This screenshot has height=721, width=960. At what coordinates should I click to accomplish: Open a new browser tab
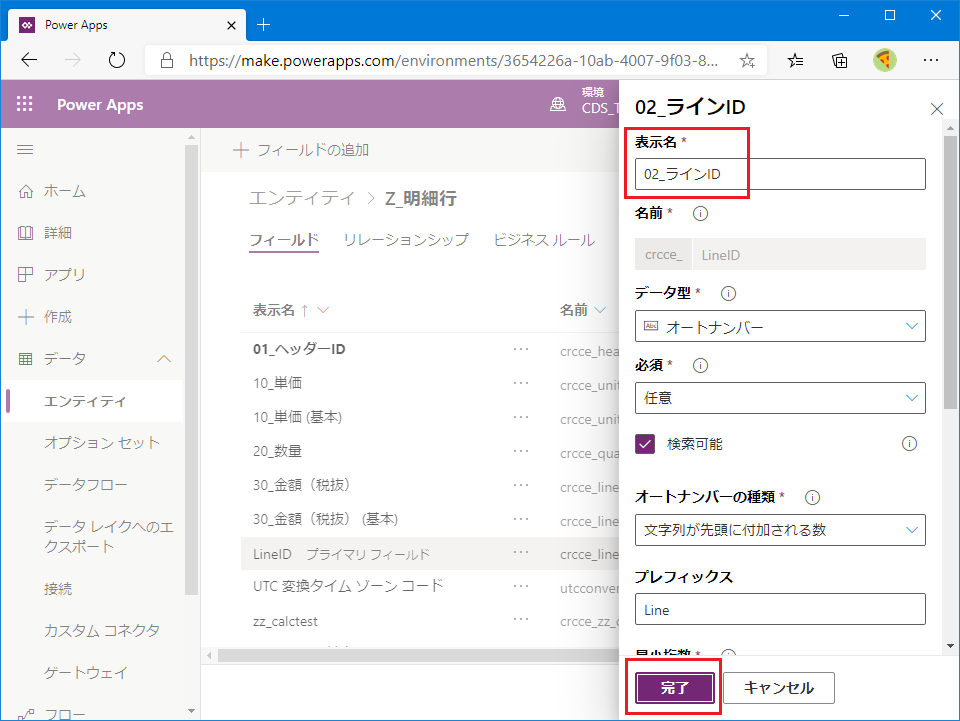click(263, 24)
